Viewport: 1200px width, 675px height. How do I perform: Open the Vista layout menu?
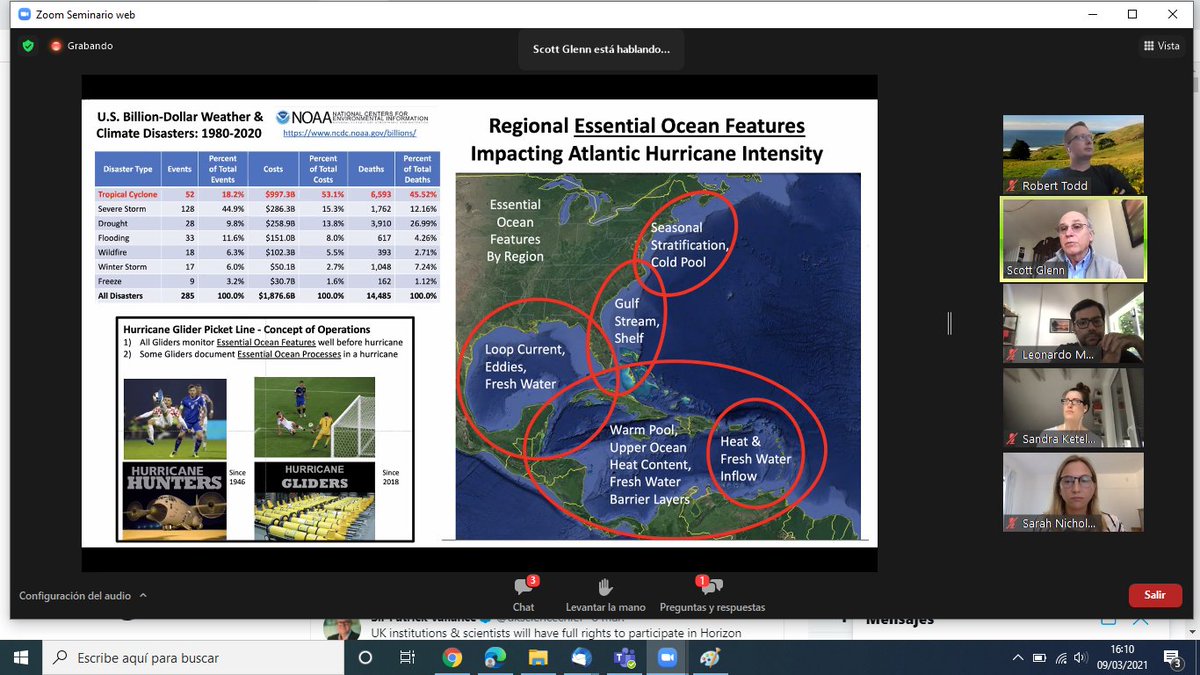tap(1161, 46)
